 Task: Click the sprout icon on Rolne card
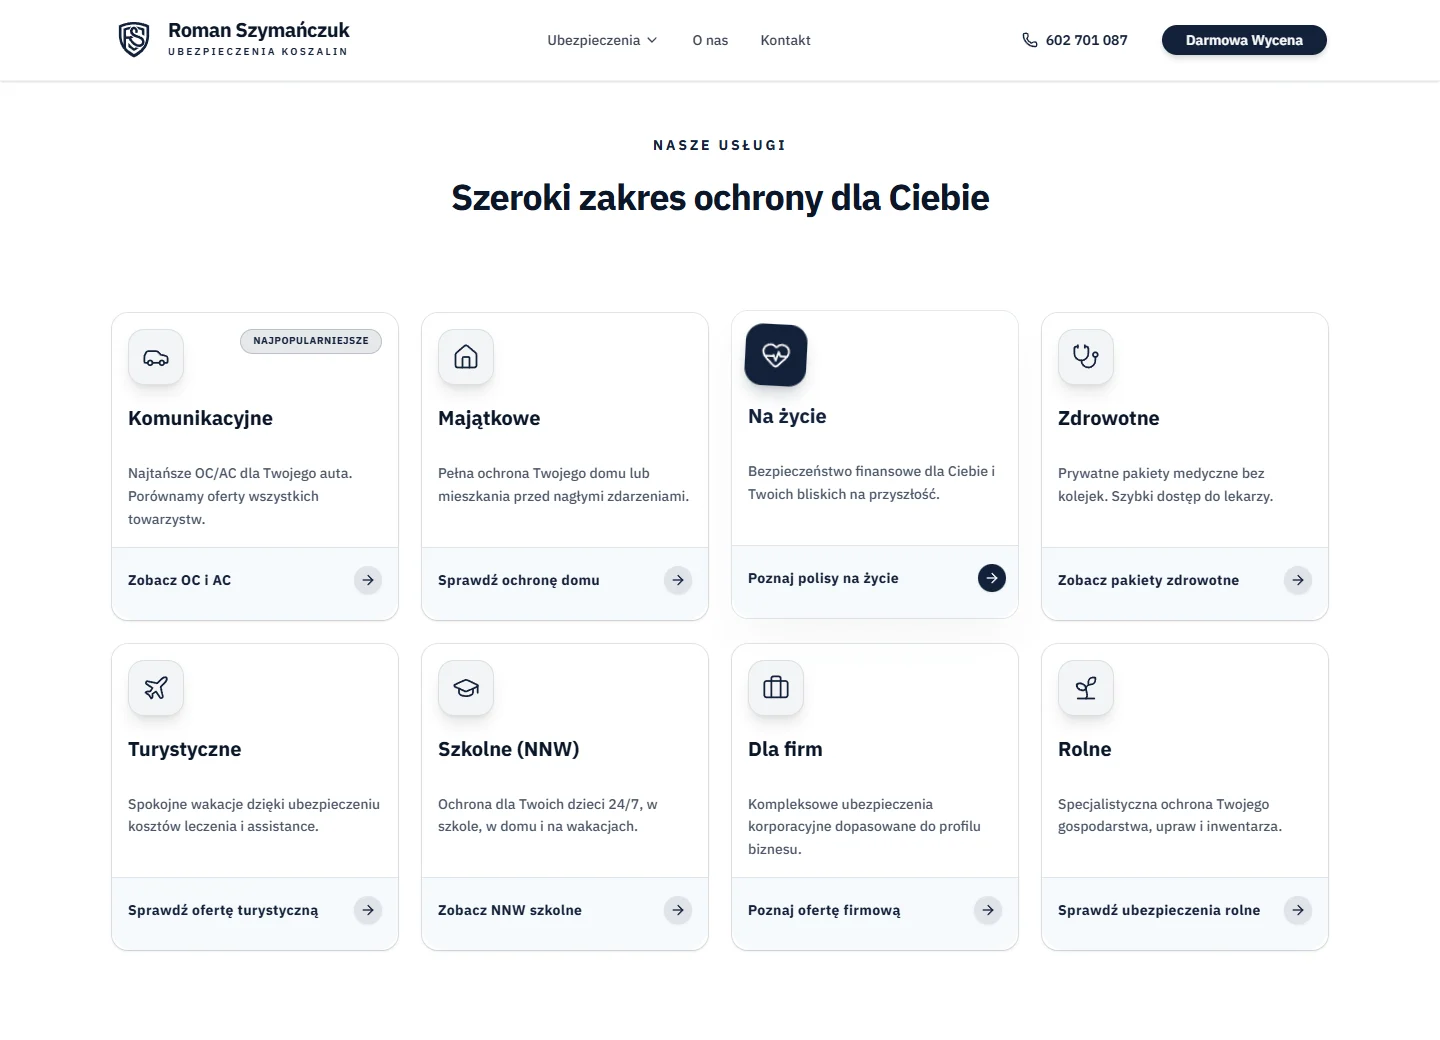point(1086,688)
